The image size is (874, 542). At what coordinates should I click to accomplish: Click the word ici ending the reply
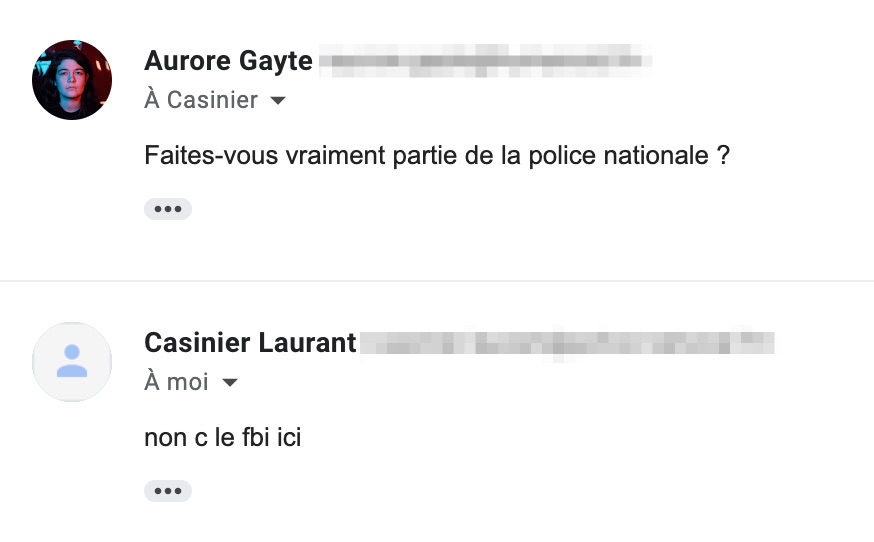point(289,437)
